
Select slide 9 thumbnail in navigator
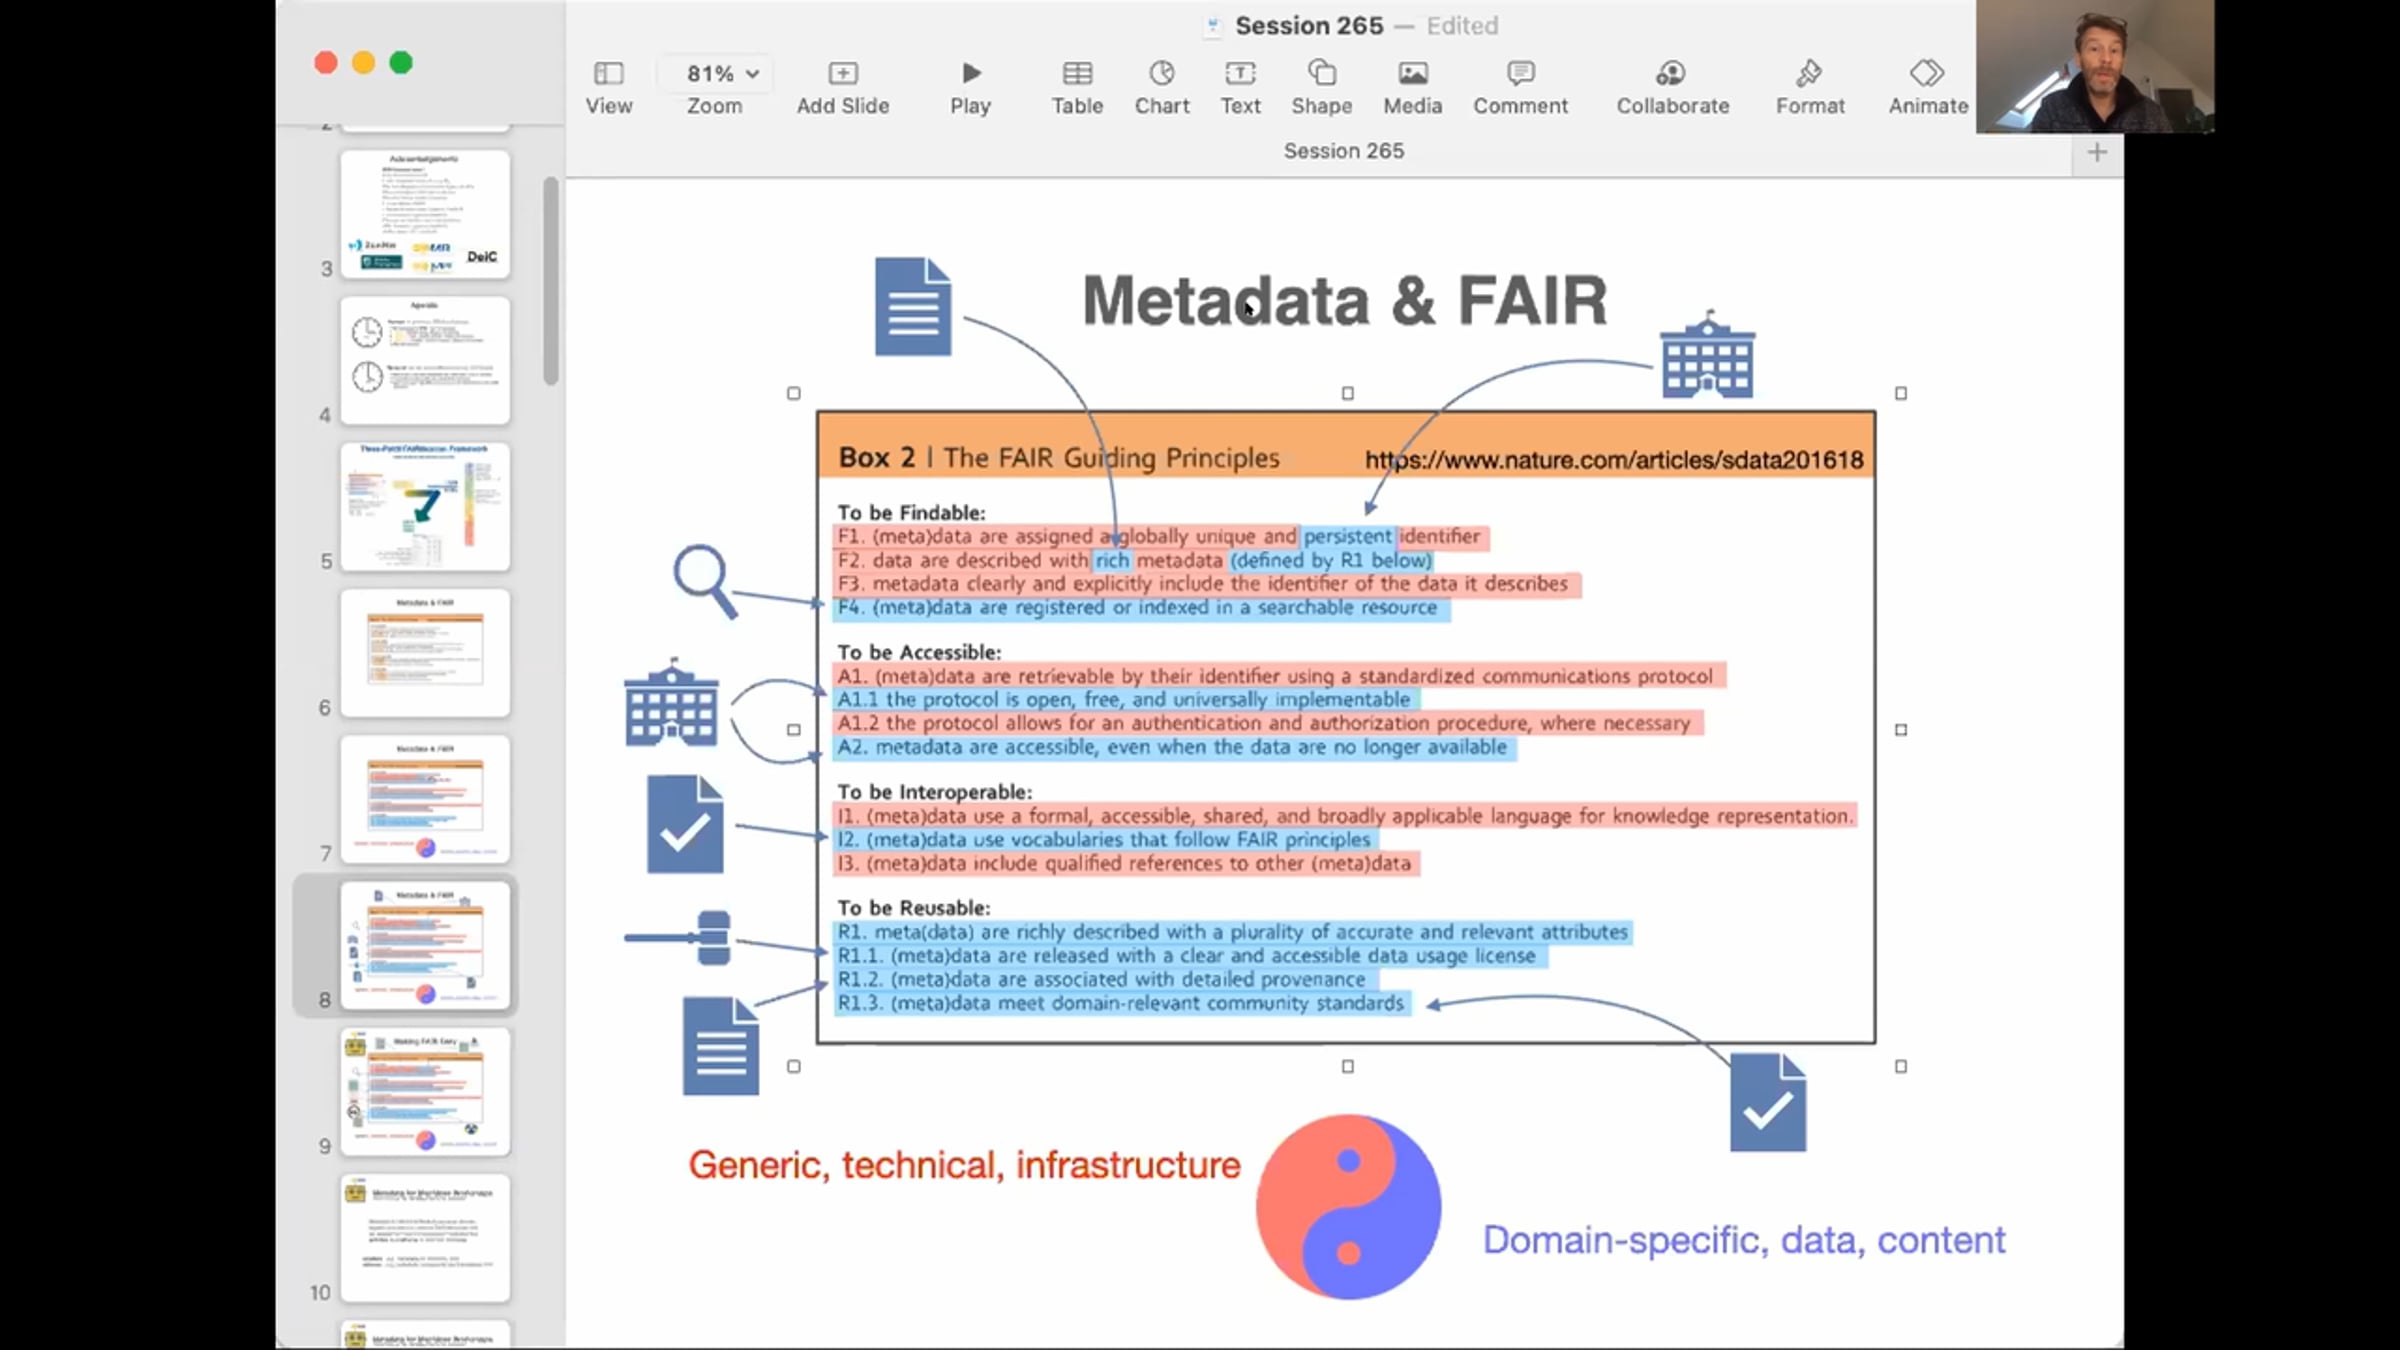pyautogui.click(x=425, y=1092)
